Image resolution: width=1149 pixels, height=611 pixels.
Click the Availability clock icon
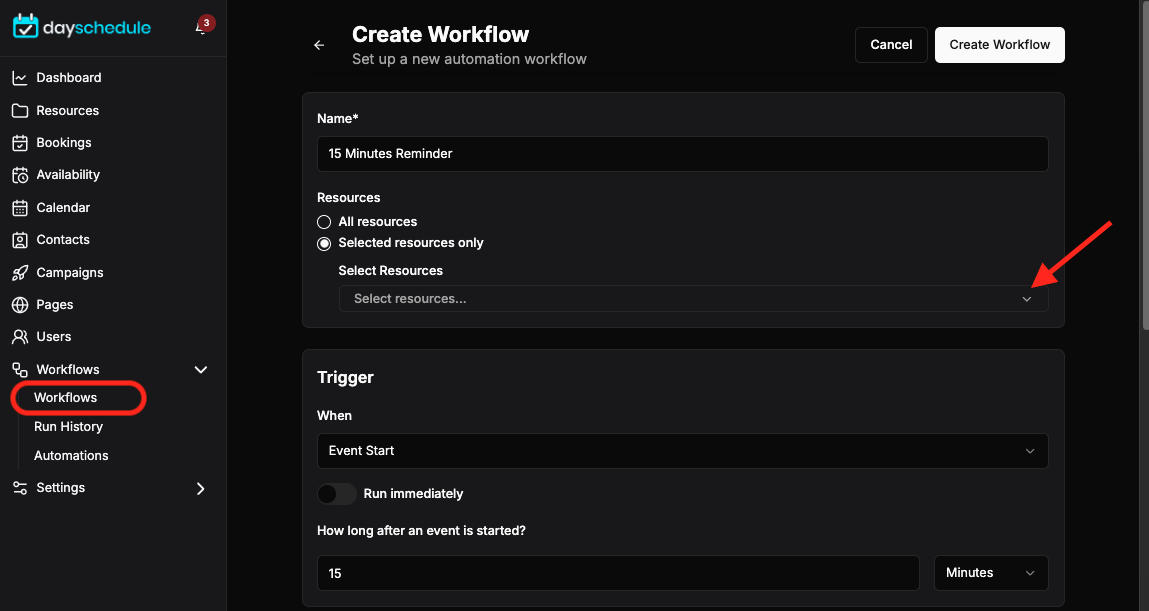coord(20,175)
